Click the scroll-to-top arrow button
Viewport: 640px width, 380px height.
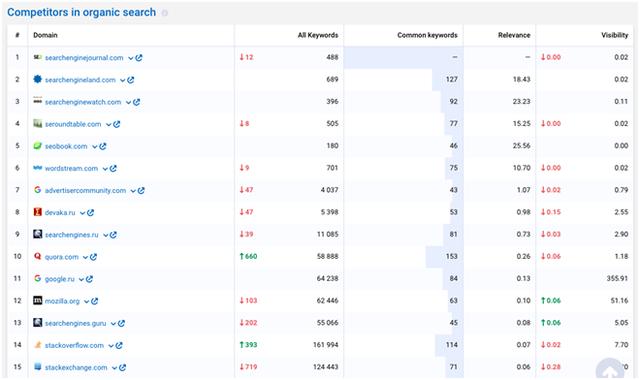(609, 369)
